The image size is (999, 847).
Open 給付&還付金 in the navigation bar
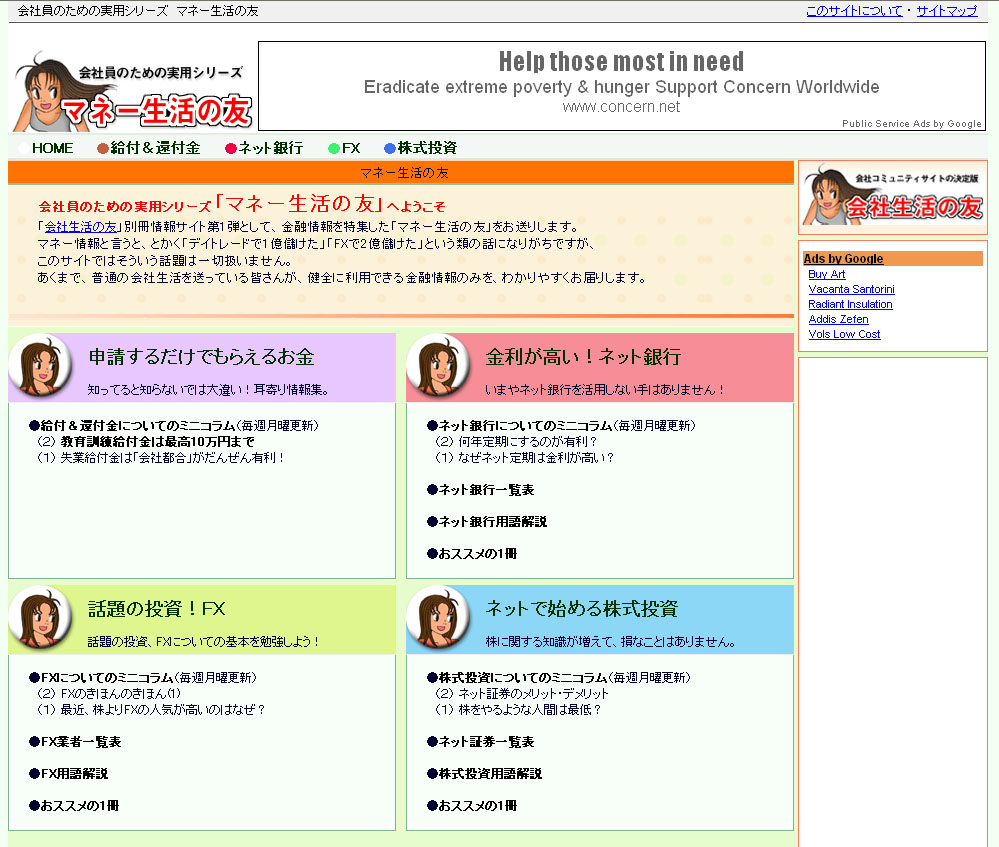155,148
